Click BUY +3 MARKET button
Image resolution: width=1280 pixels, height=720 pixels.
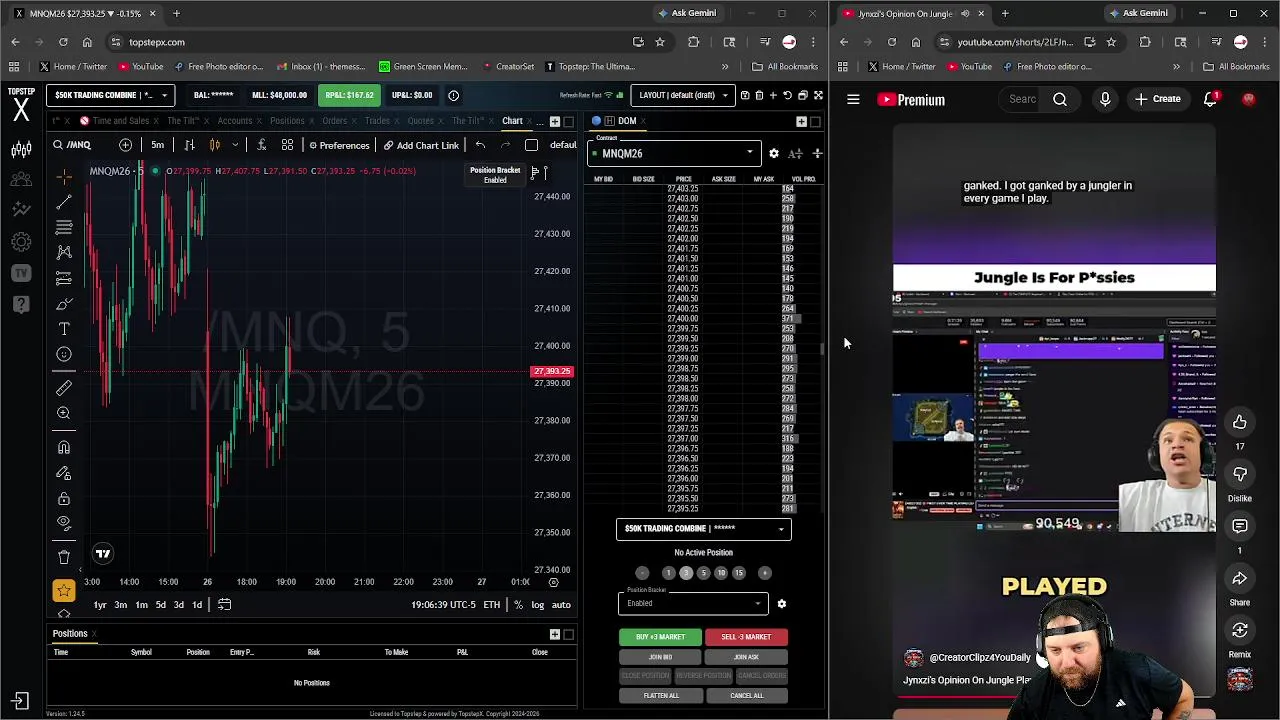(660, 637)
